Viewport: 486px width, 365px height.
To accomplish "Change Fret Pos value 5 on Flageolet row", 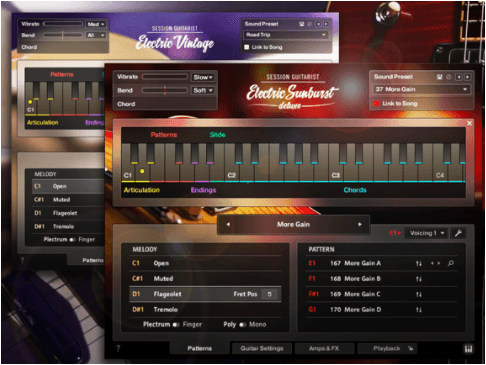I will tap(269, 294).
